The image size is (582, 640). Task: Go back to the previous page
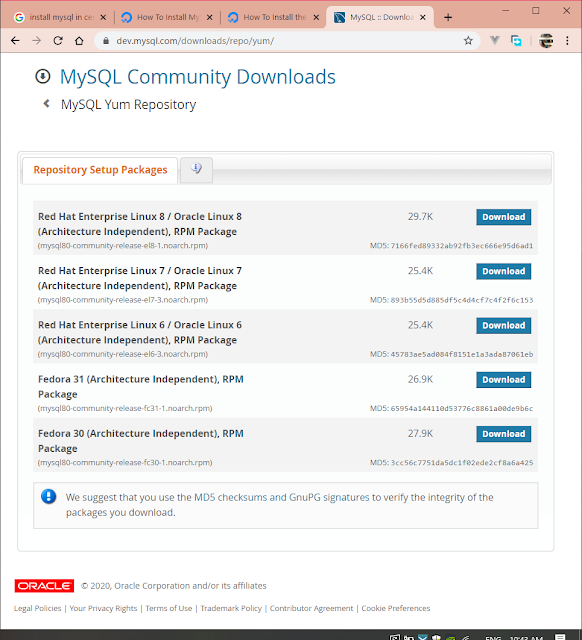pyautogui.click(x=15, y=40)
